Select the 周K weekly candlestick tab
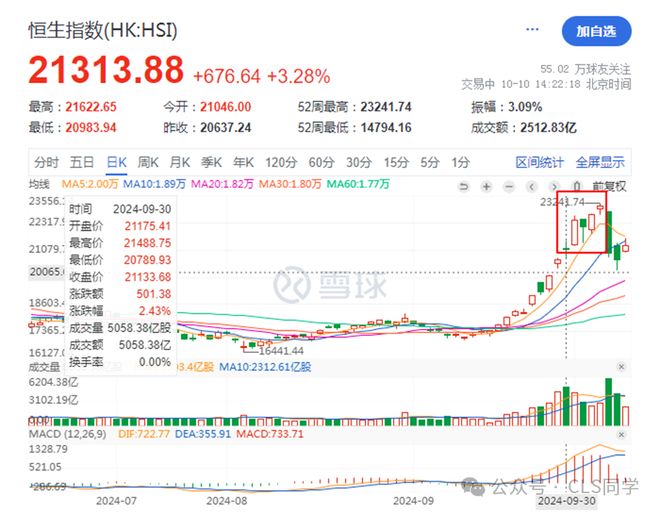This screenshot has height=513, width=660. coord(148,162)
